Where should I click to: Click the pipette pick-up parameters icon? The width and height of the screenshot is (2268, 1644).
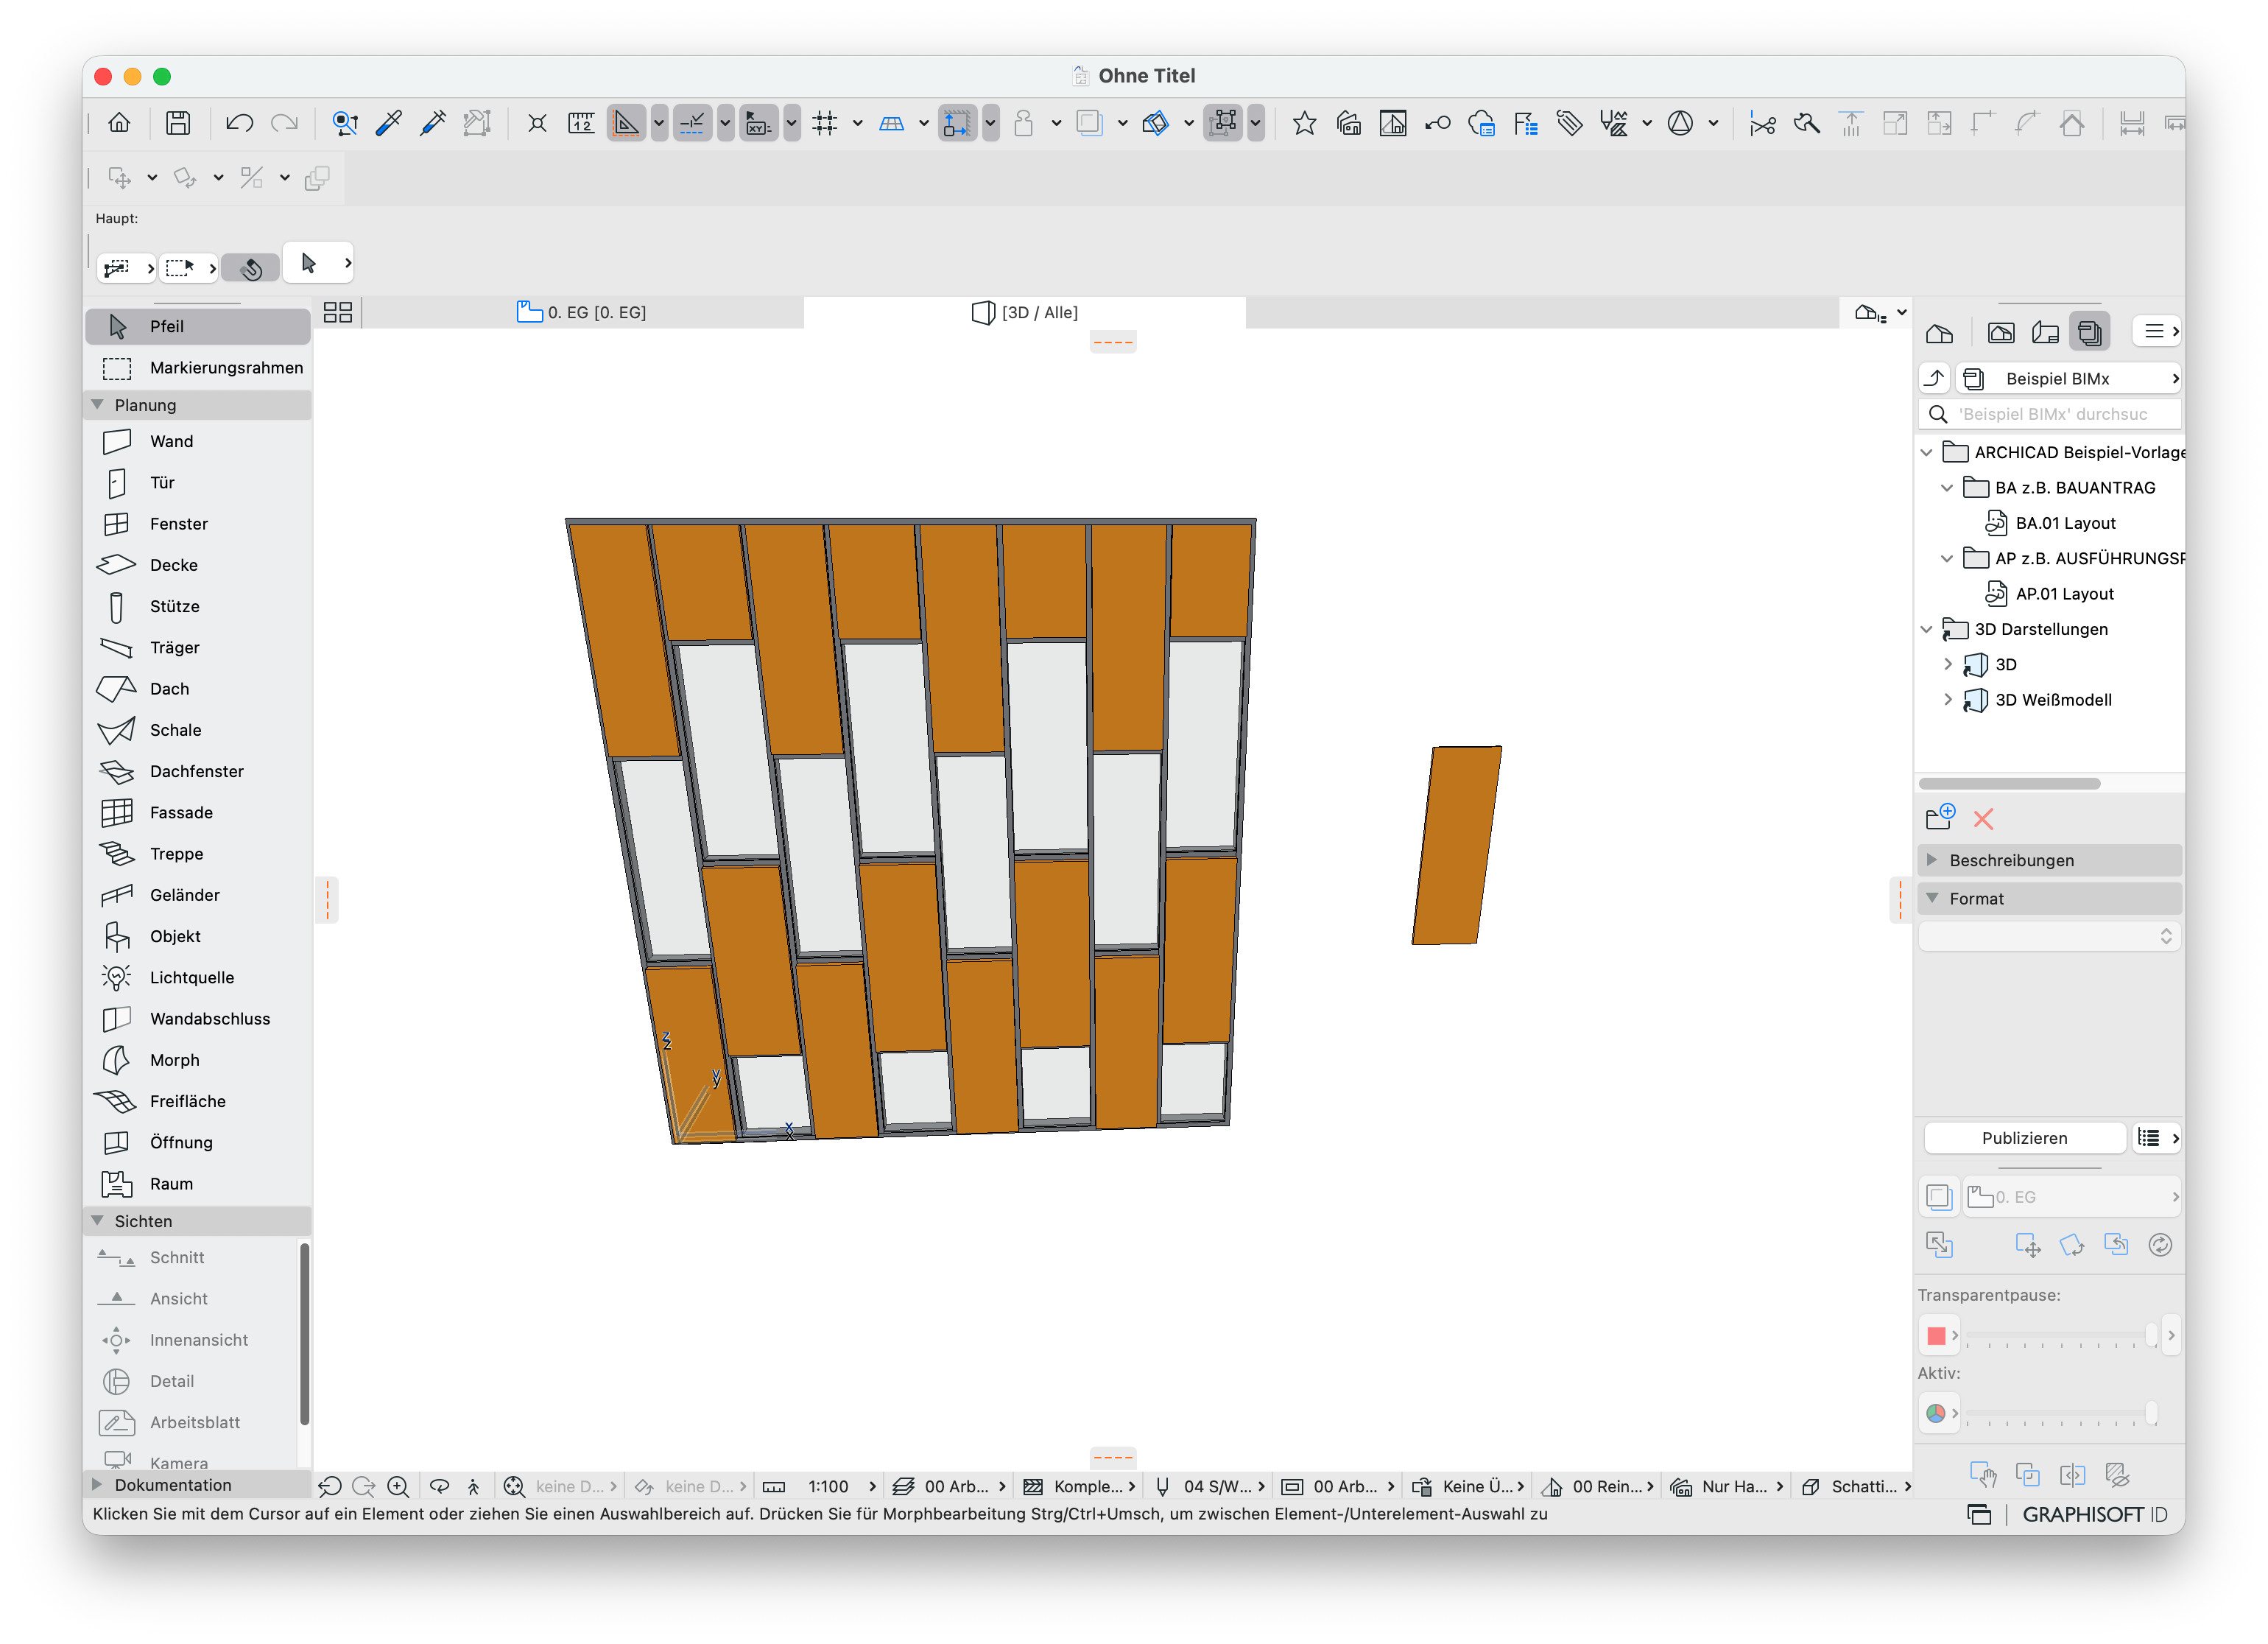[x=388, y=123]
